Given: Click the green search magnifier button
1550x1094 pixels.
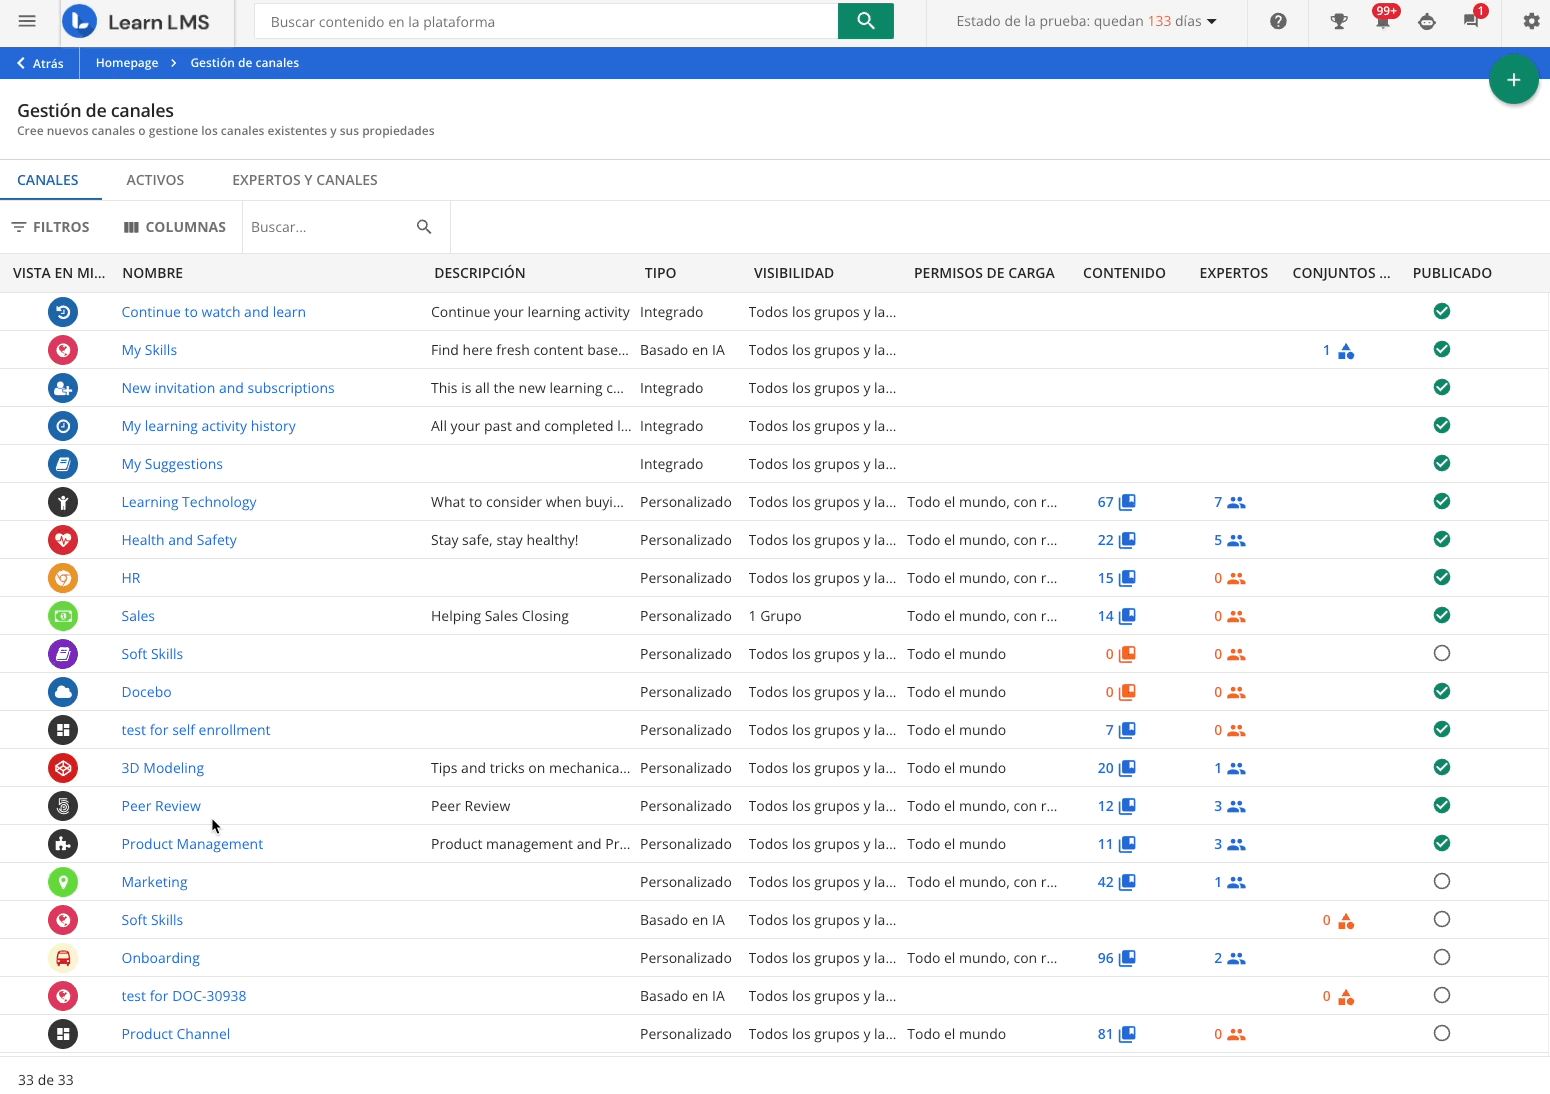Looking at the screenshot, I should coord(866,21).
